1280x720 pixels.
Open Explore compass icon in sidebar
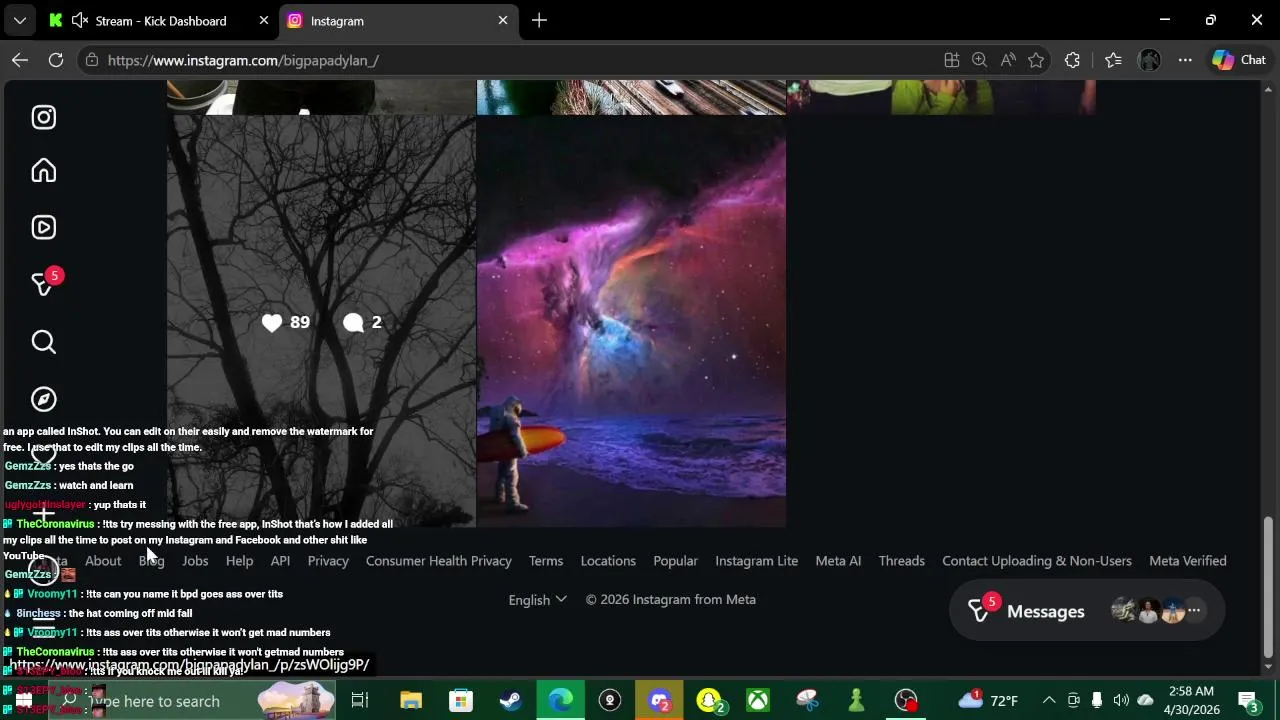pos(43,399)
